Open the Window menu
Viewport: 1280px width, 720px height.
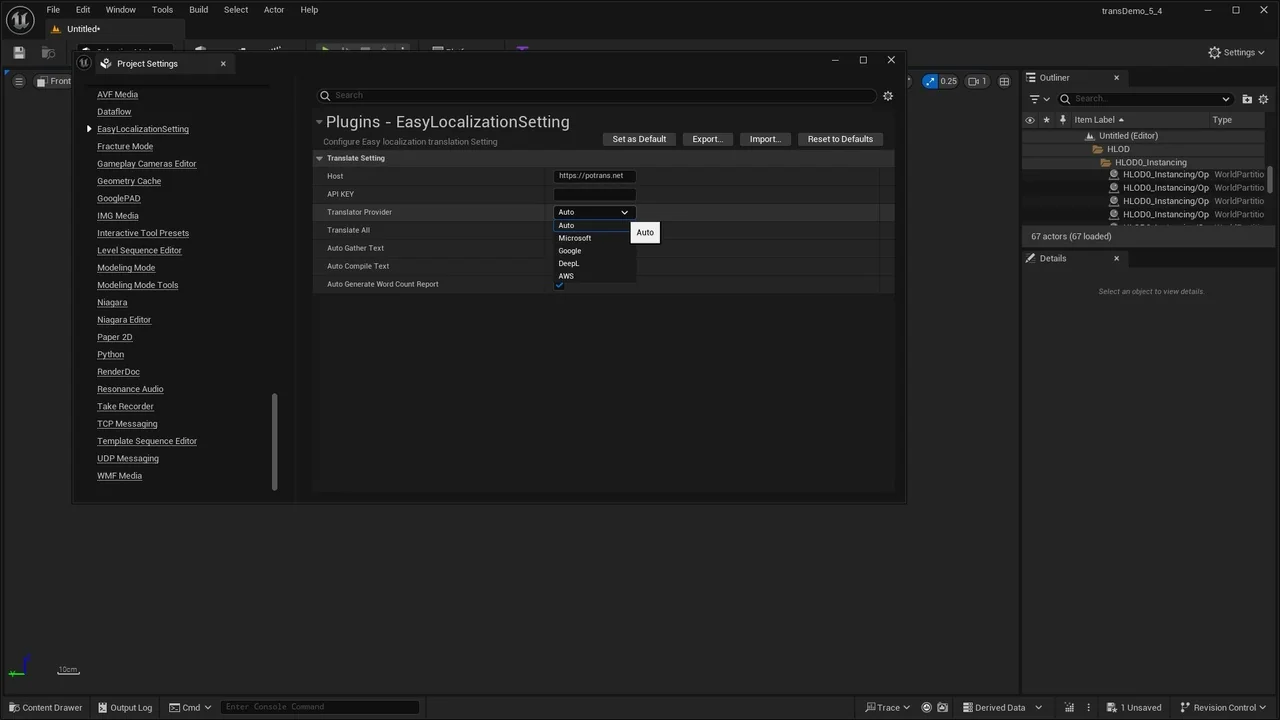tap(120, 10)
